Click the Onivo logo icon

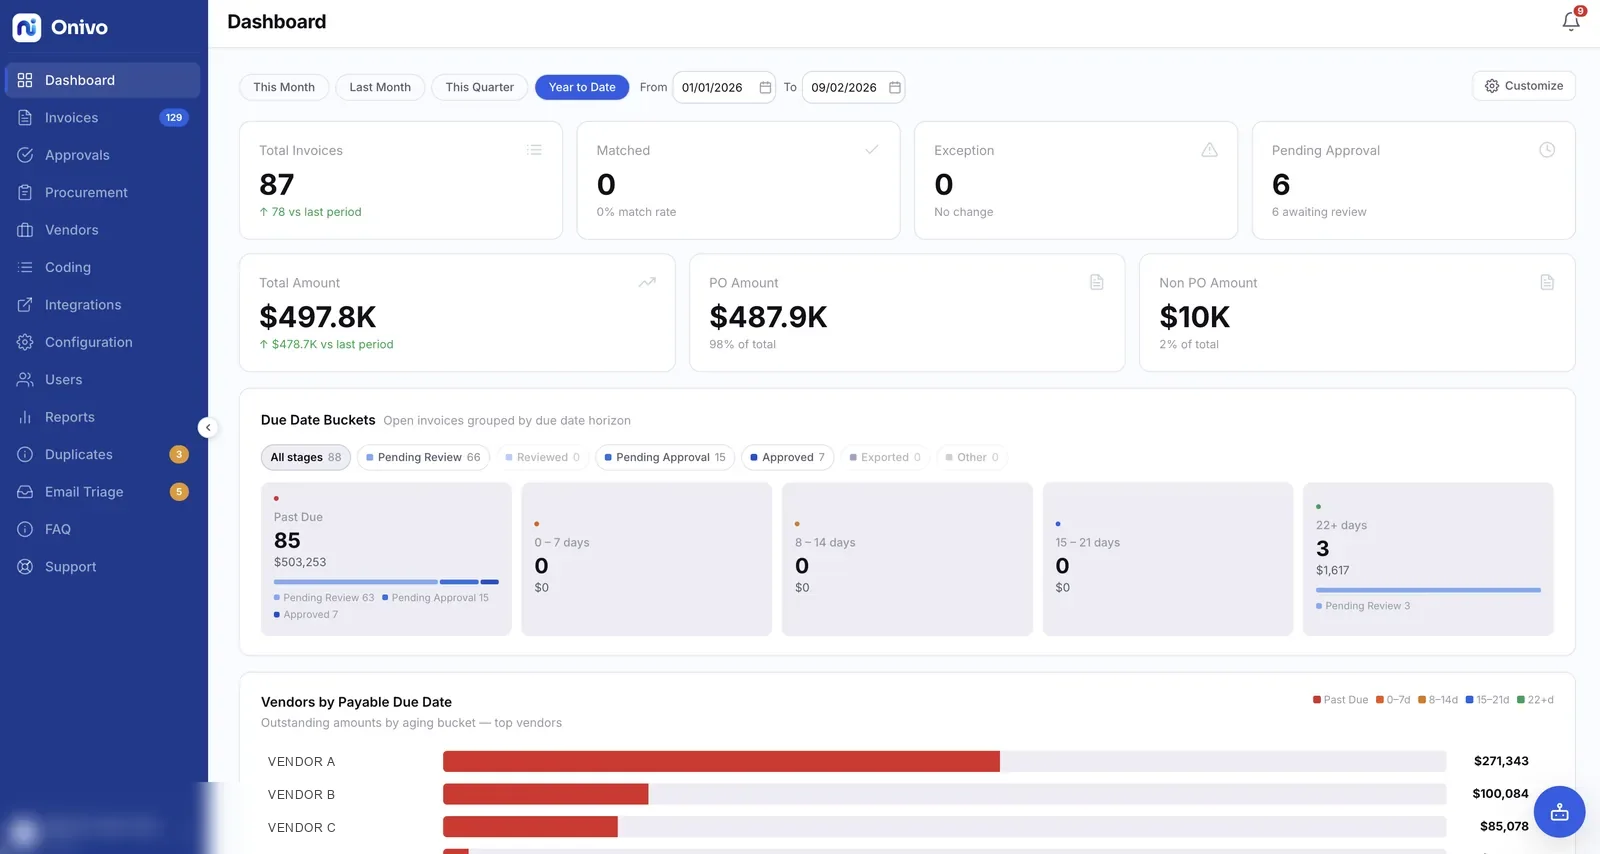pos(26,27)
